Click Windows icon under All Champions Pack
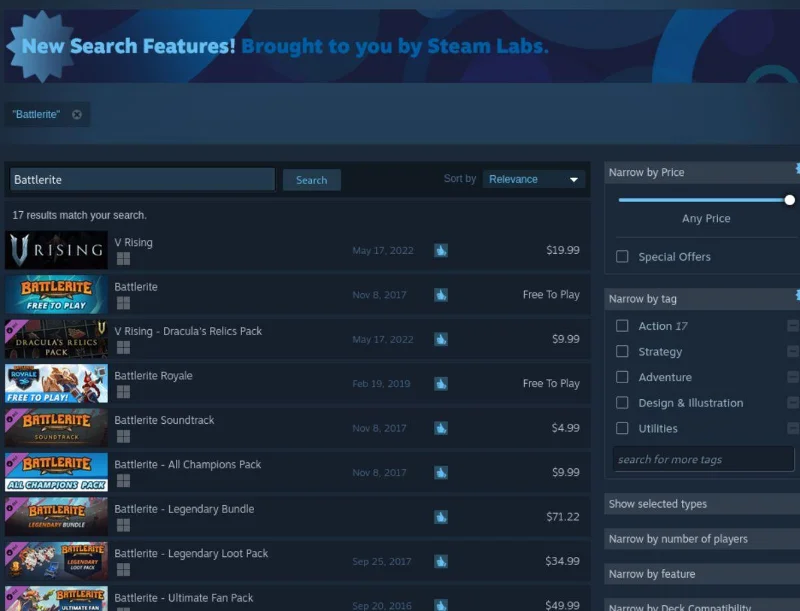The height and width of the screenshot is (611, 800). coord(123,480)
